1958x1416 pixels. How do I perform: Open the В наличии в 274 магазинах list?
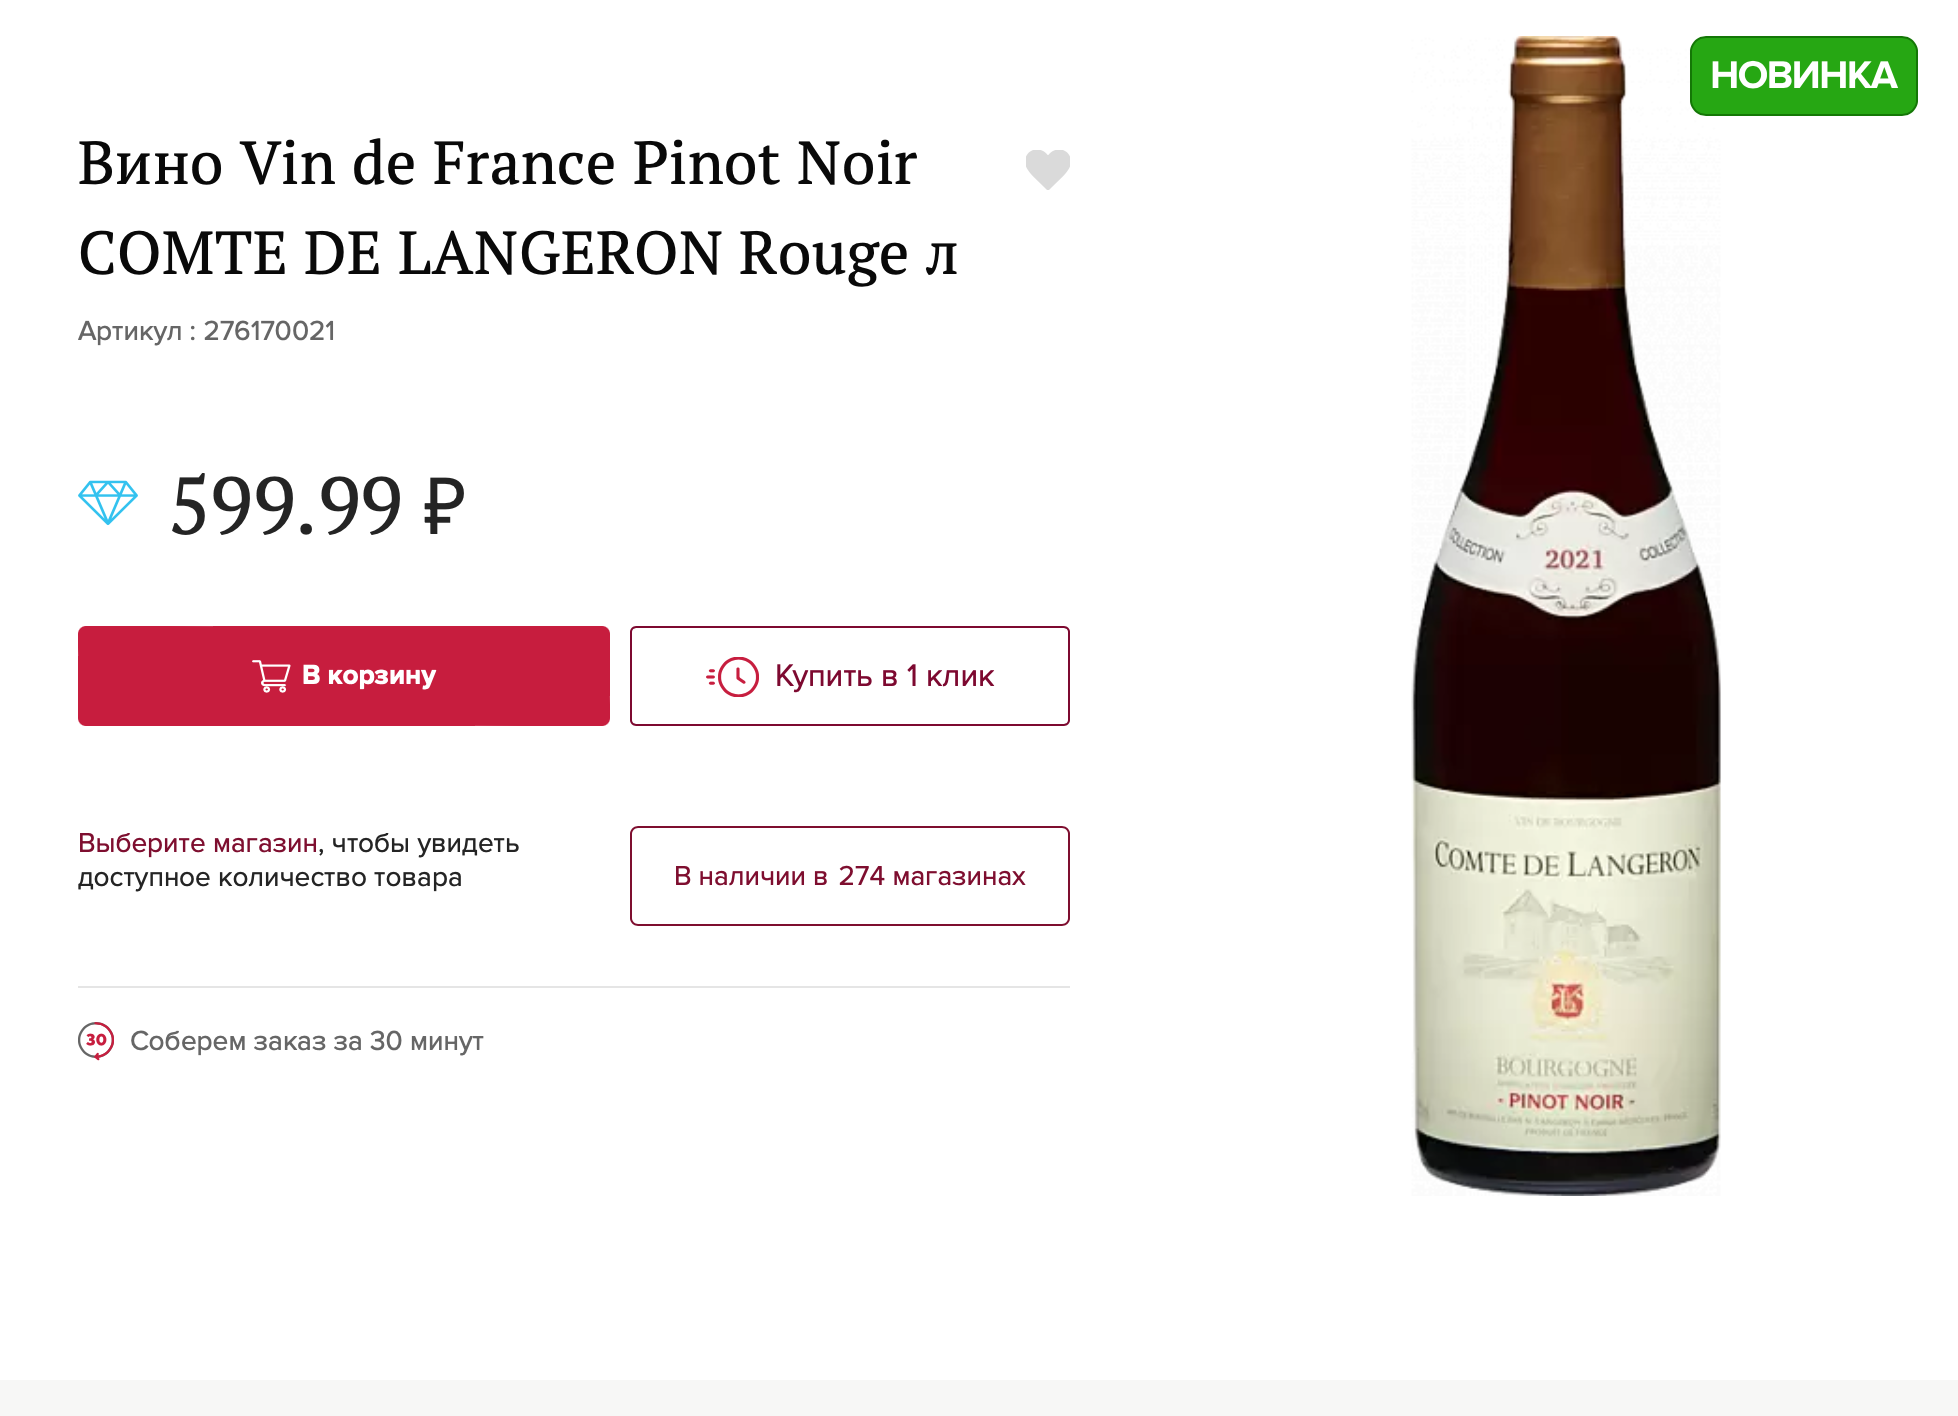tap(849, 876)
